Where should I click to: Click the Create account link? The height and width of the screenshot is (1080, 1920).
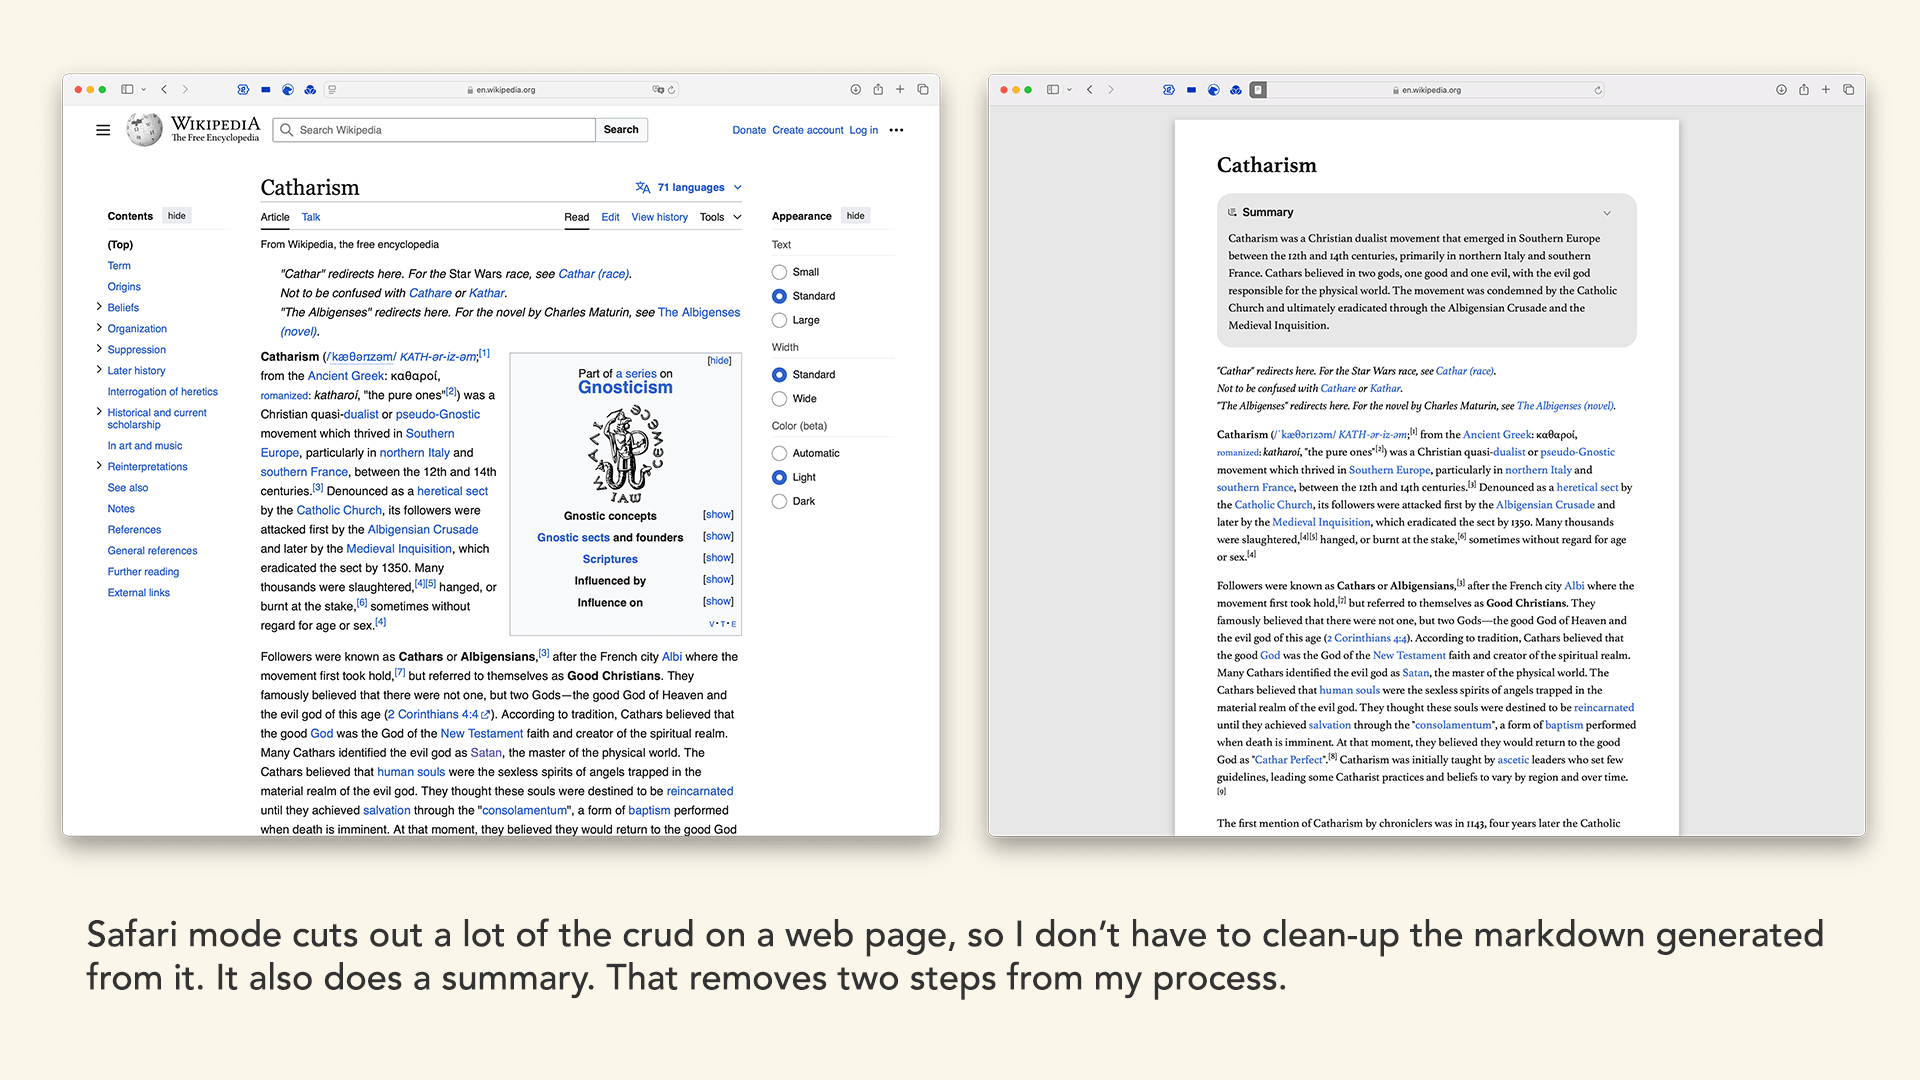coord(807,130)
